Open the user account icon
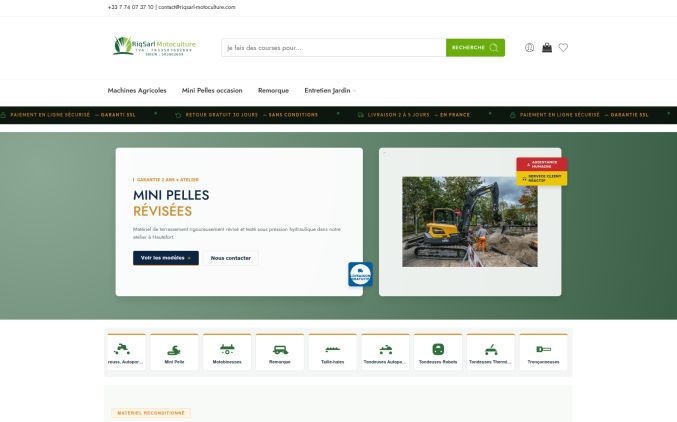677x422 pixels. (x=529, y=48)
